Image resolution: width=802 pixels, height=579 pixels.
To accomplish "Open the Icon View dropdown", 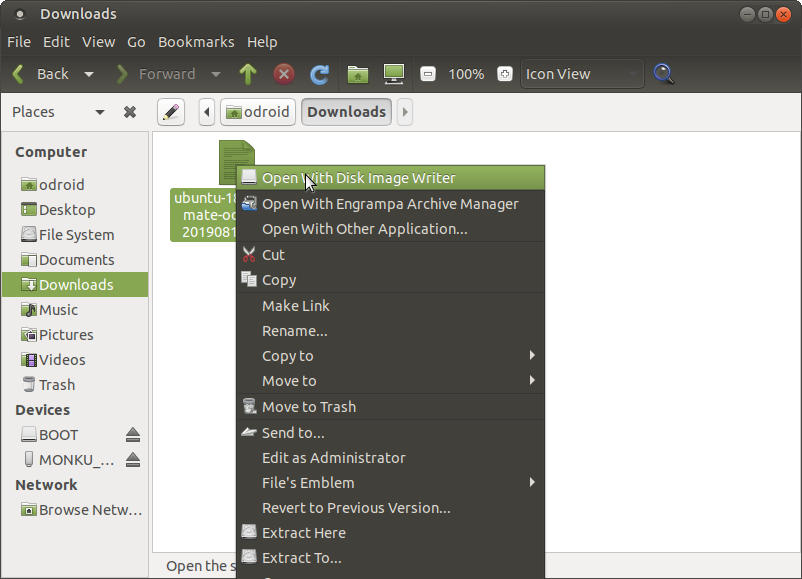I will 582,74.
